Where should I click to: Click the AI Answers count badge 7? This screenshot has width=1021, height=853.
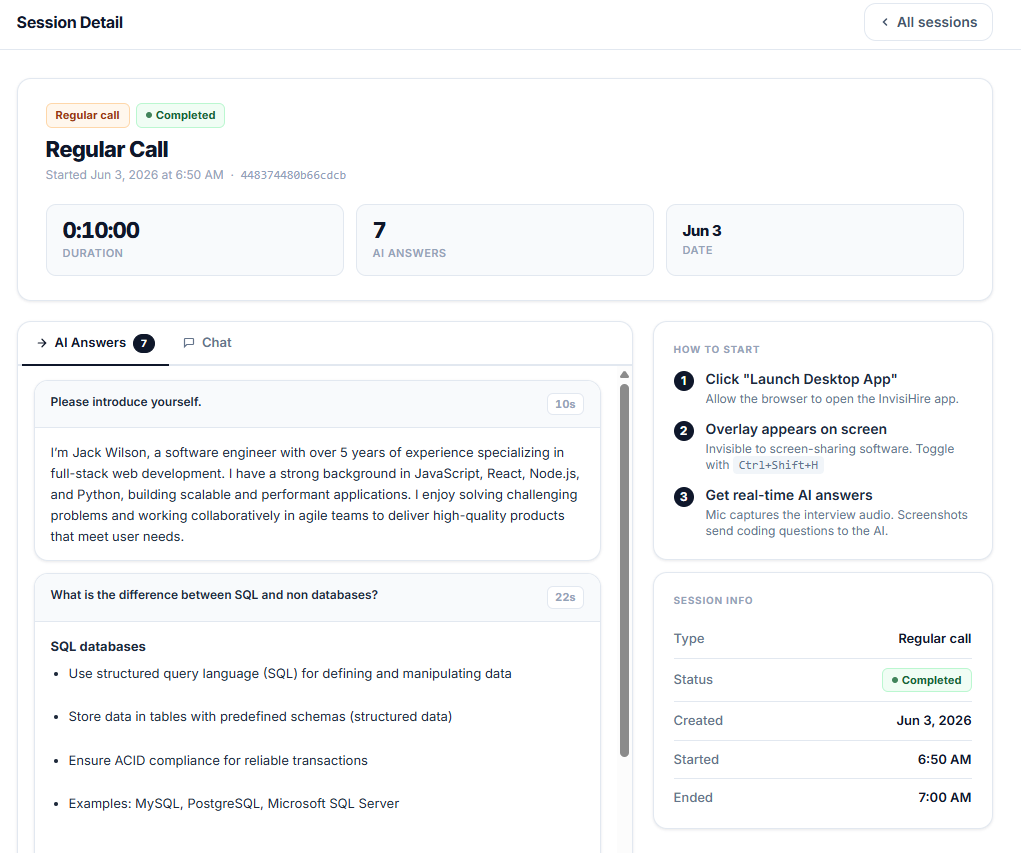point(144,343)
